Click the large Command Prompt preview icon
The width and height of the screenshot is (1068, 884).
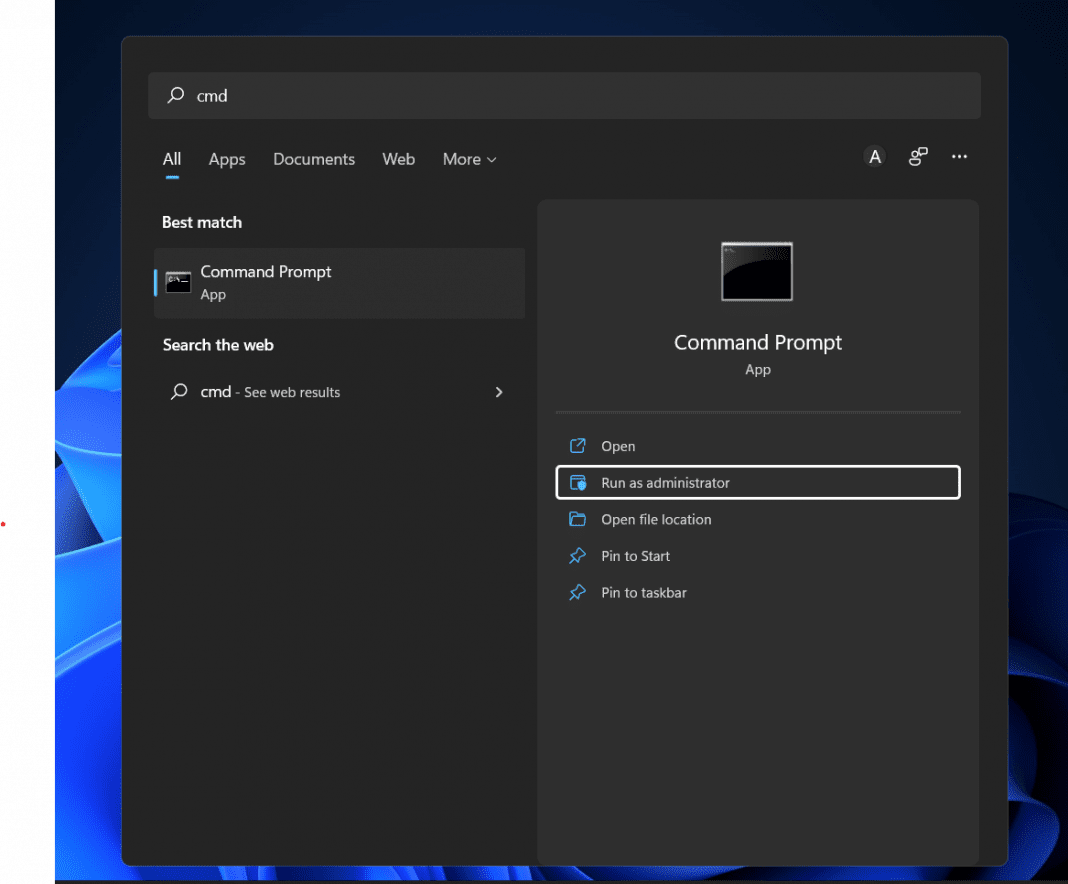tap(757, 271)
